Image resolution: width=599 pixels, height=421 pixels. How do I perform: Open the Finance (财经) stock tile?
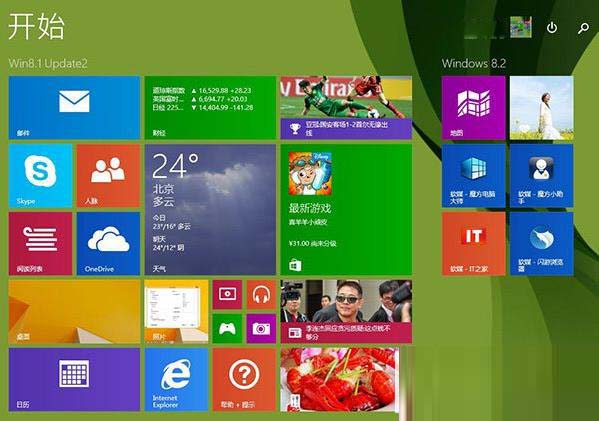point(210,107)
